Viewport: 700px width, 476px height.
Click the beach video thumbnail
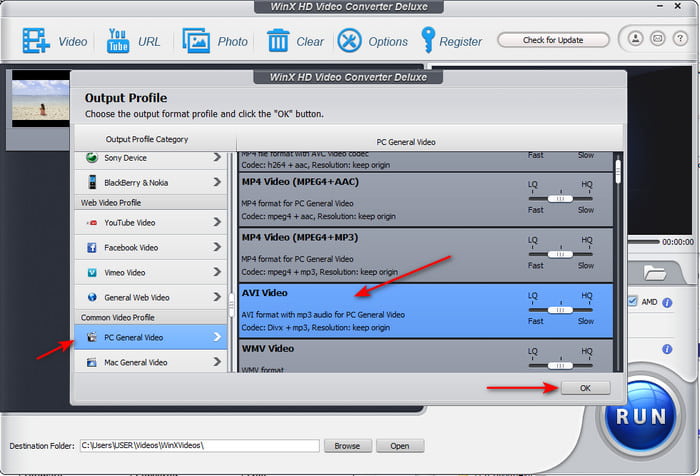[x=41, y=99]
